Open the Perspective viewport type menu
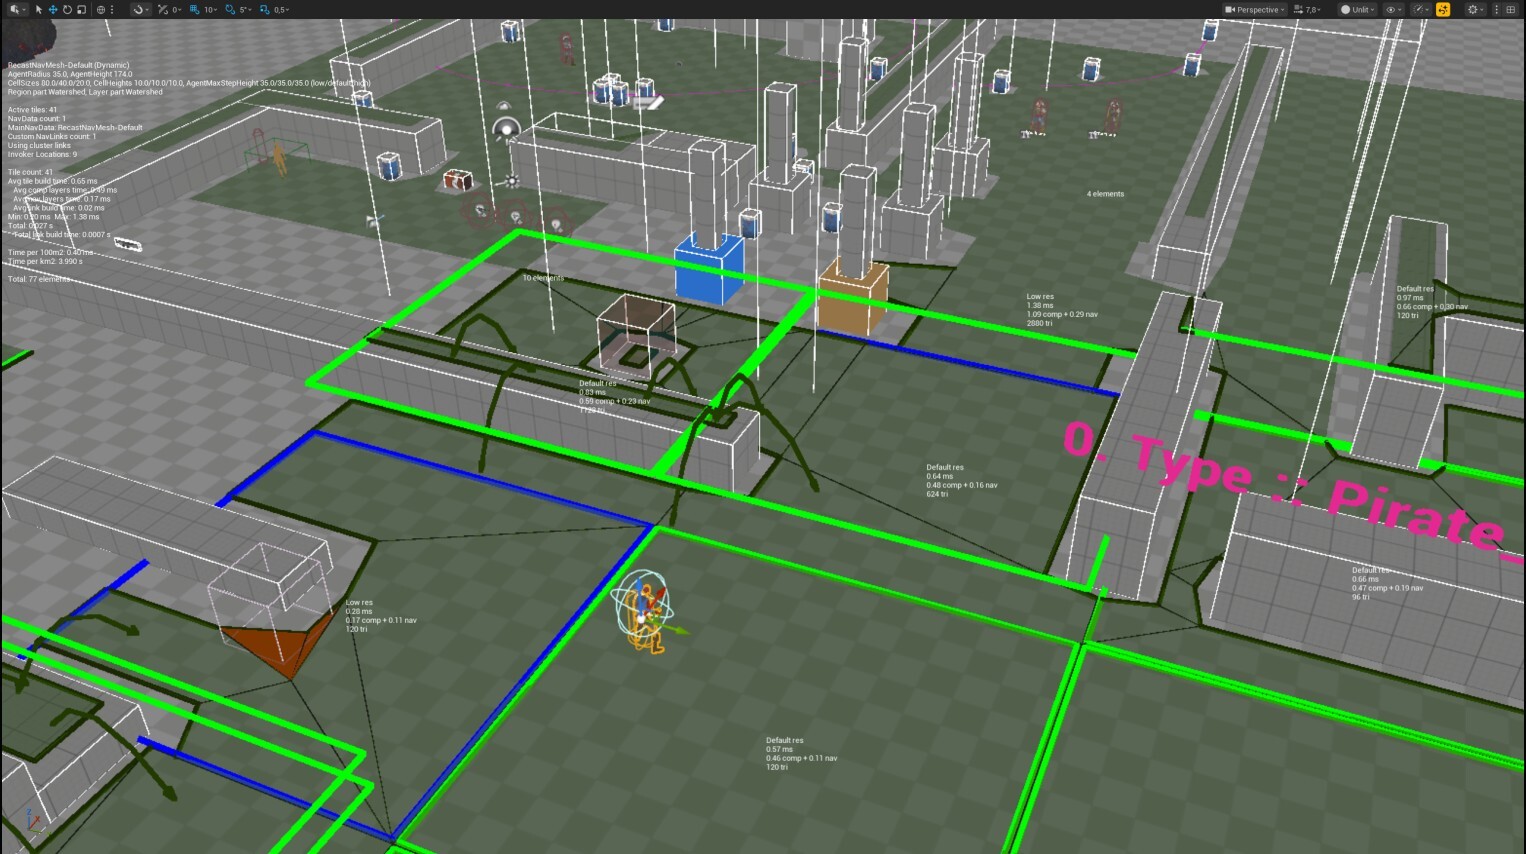 tap(1253, 10)
